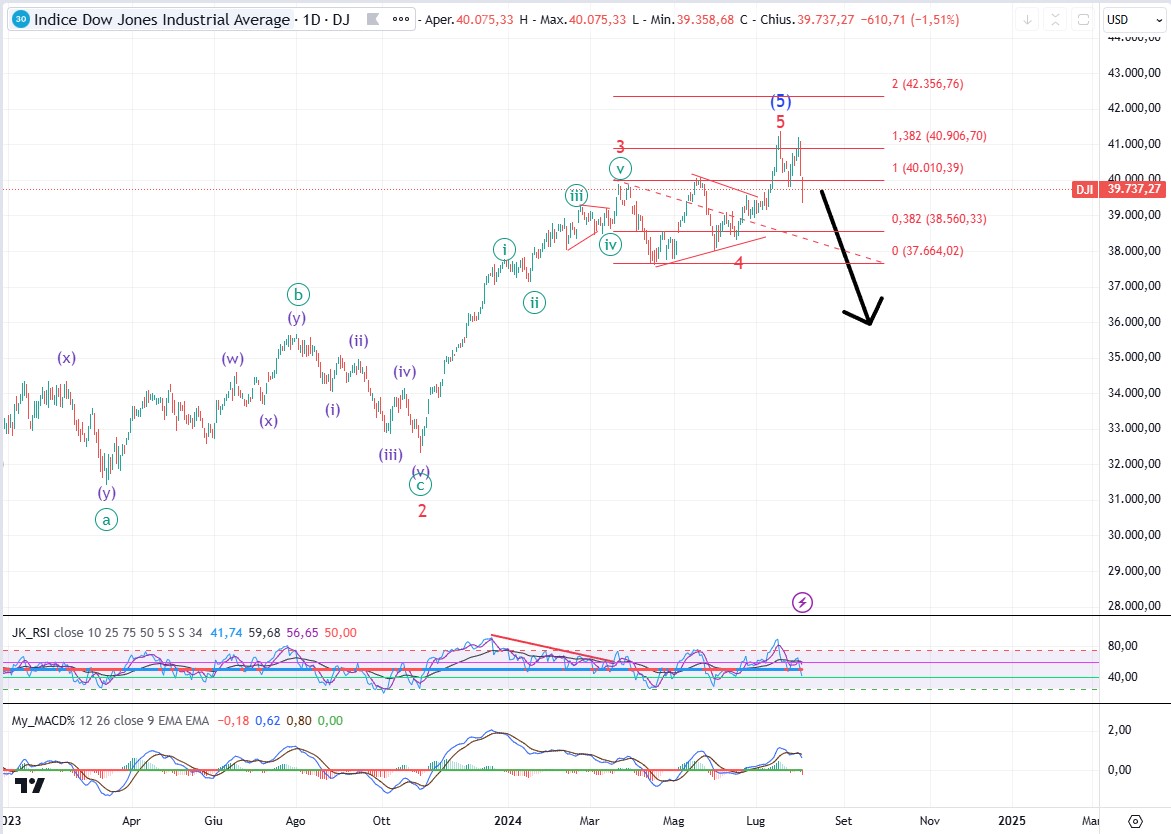Image resolution: width=1171 pixels, height=834 pixels.
Task: Click the purple (iv) wave label
Action: pyautogui.click(x=405, y=372)
